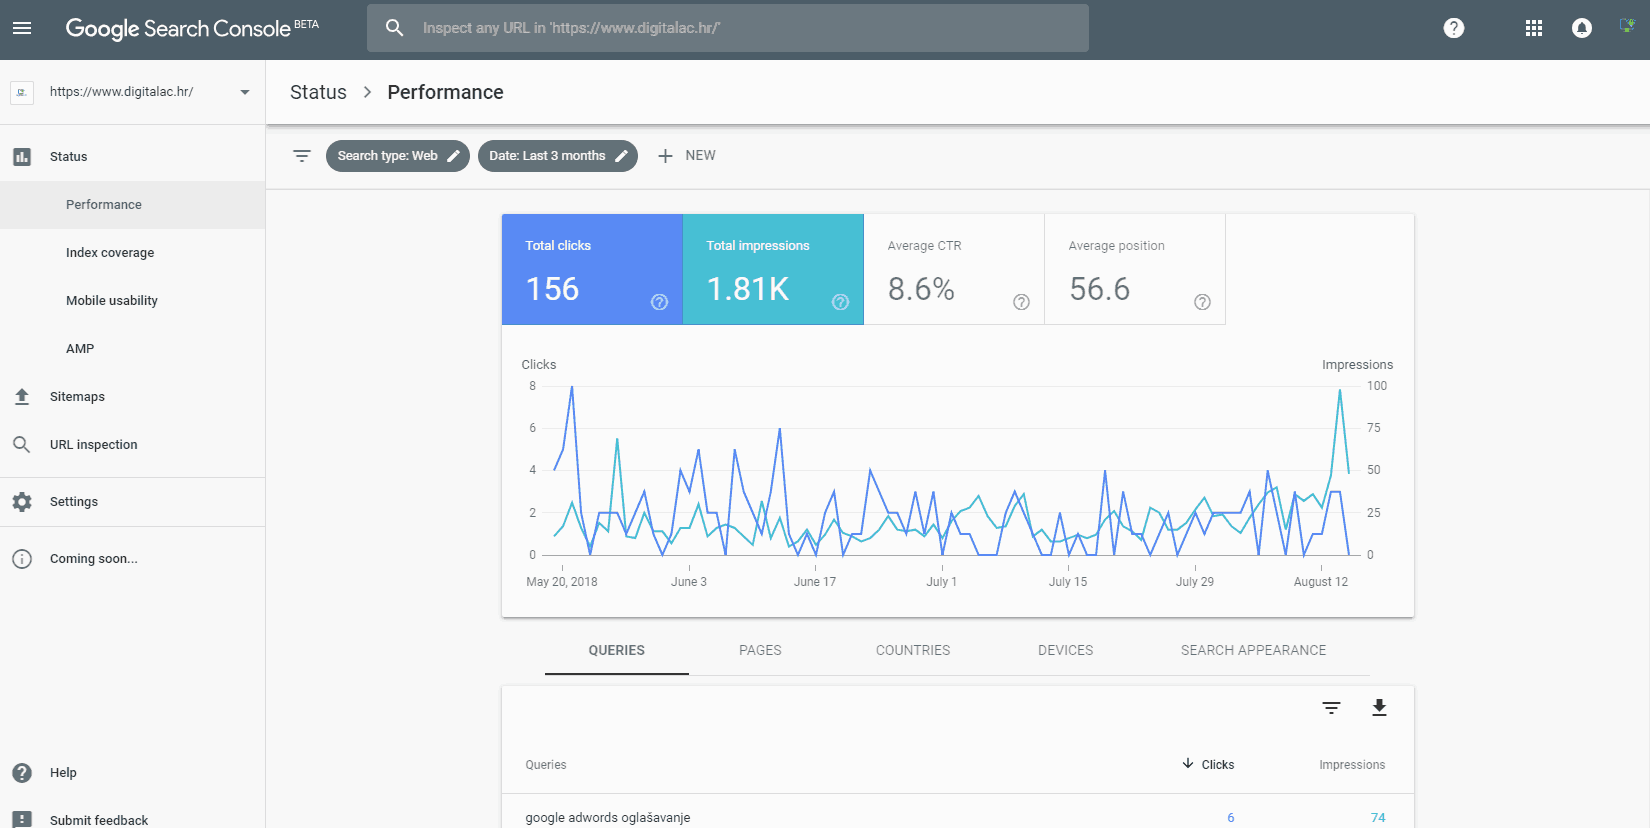
Task: Open the table filter rows icon
Action: click(x=1331, y=708)
